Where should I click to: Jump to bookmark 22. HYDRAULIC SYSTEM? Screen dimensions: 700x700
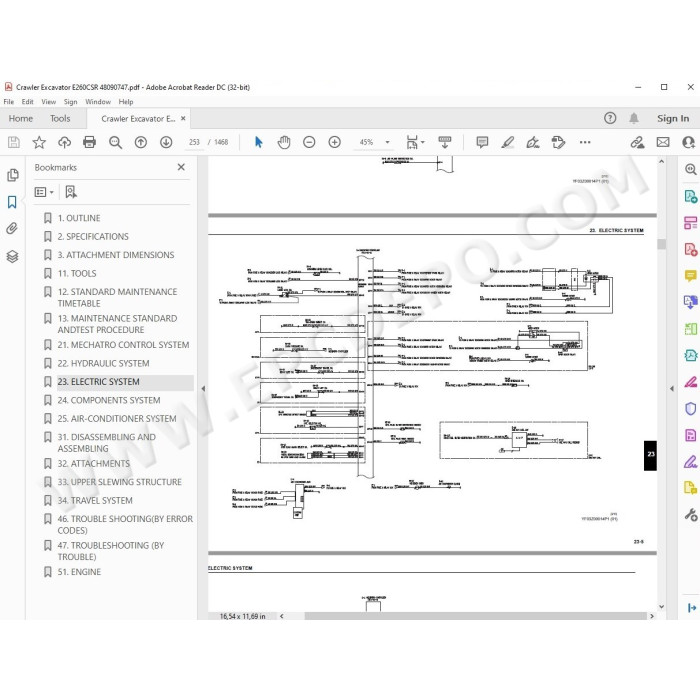coord(103,363)
